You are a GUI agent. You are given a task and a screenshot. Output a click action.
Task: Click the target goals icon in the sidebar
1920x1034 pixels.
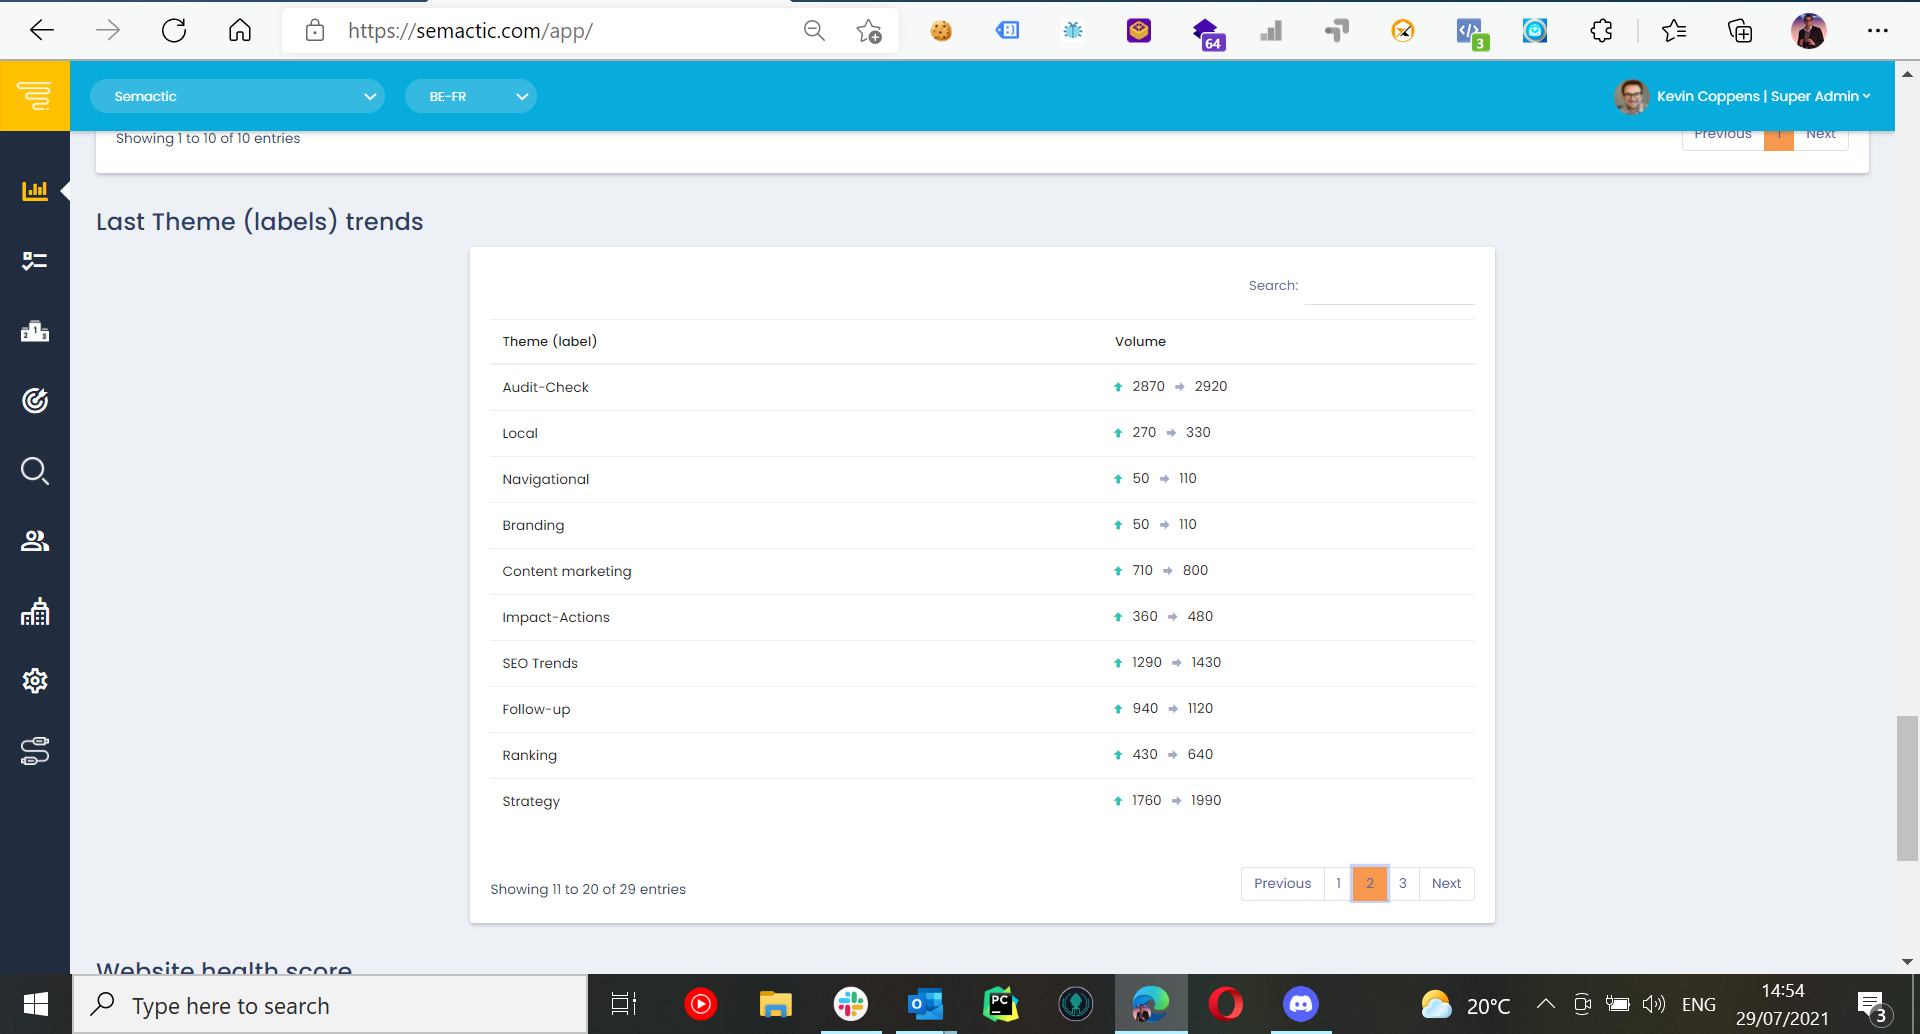(35, 400)
